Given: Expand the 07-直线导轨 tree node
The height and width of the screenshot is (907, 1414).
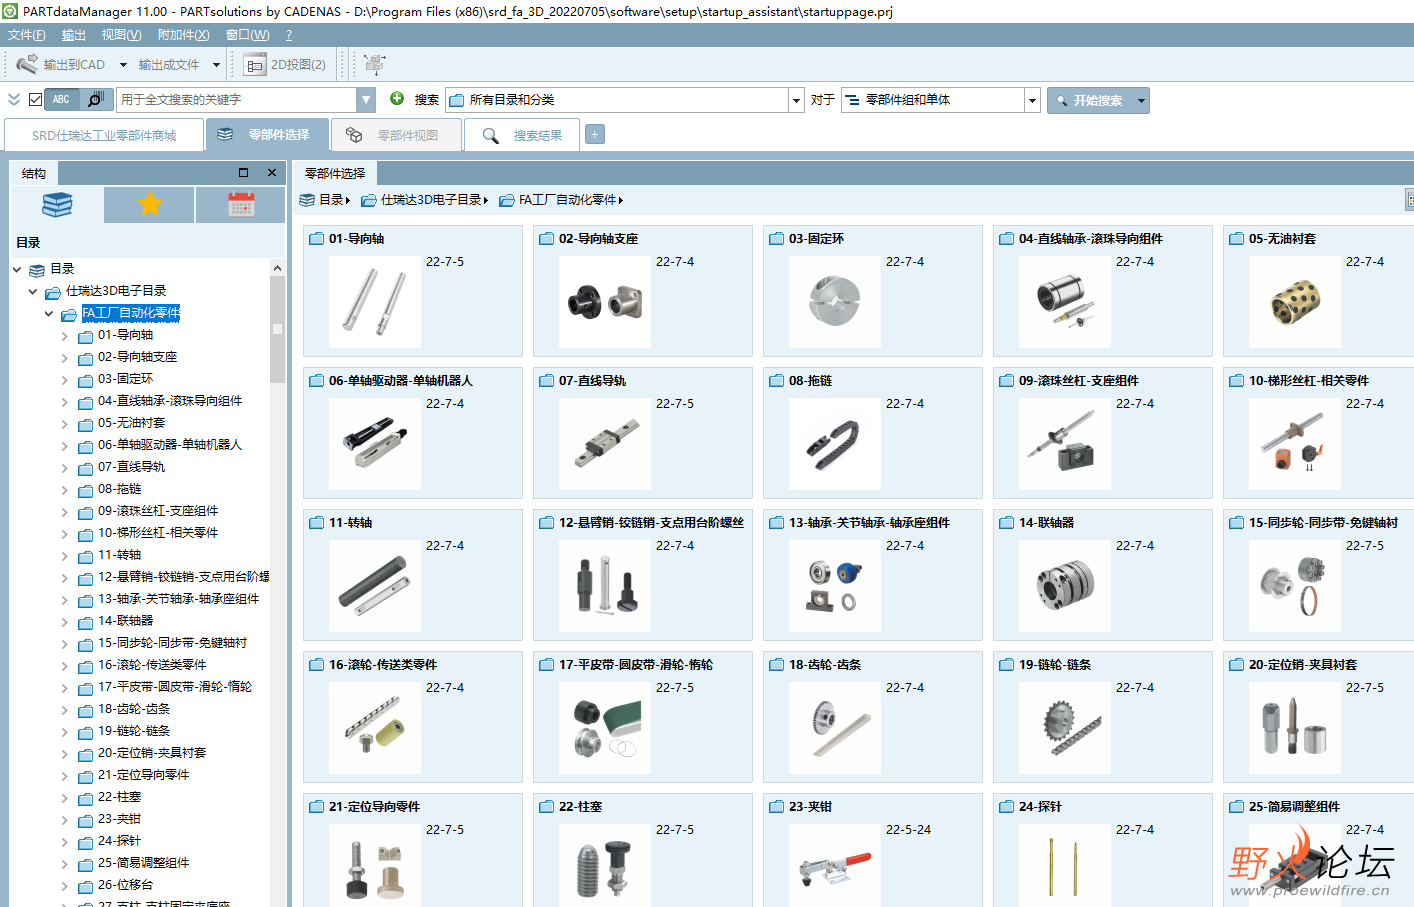Looking at the screenshot, I should [x=65, y=468].
